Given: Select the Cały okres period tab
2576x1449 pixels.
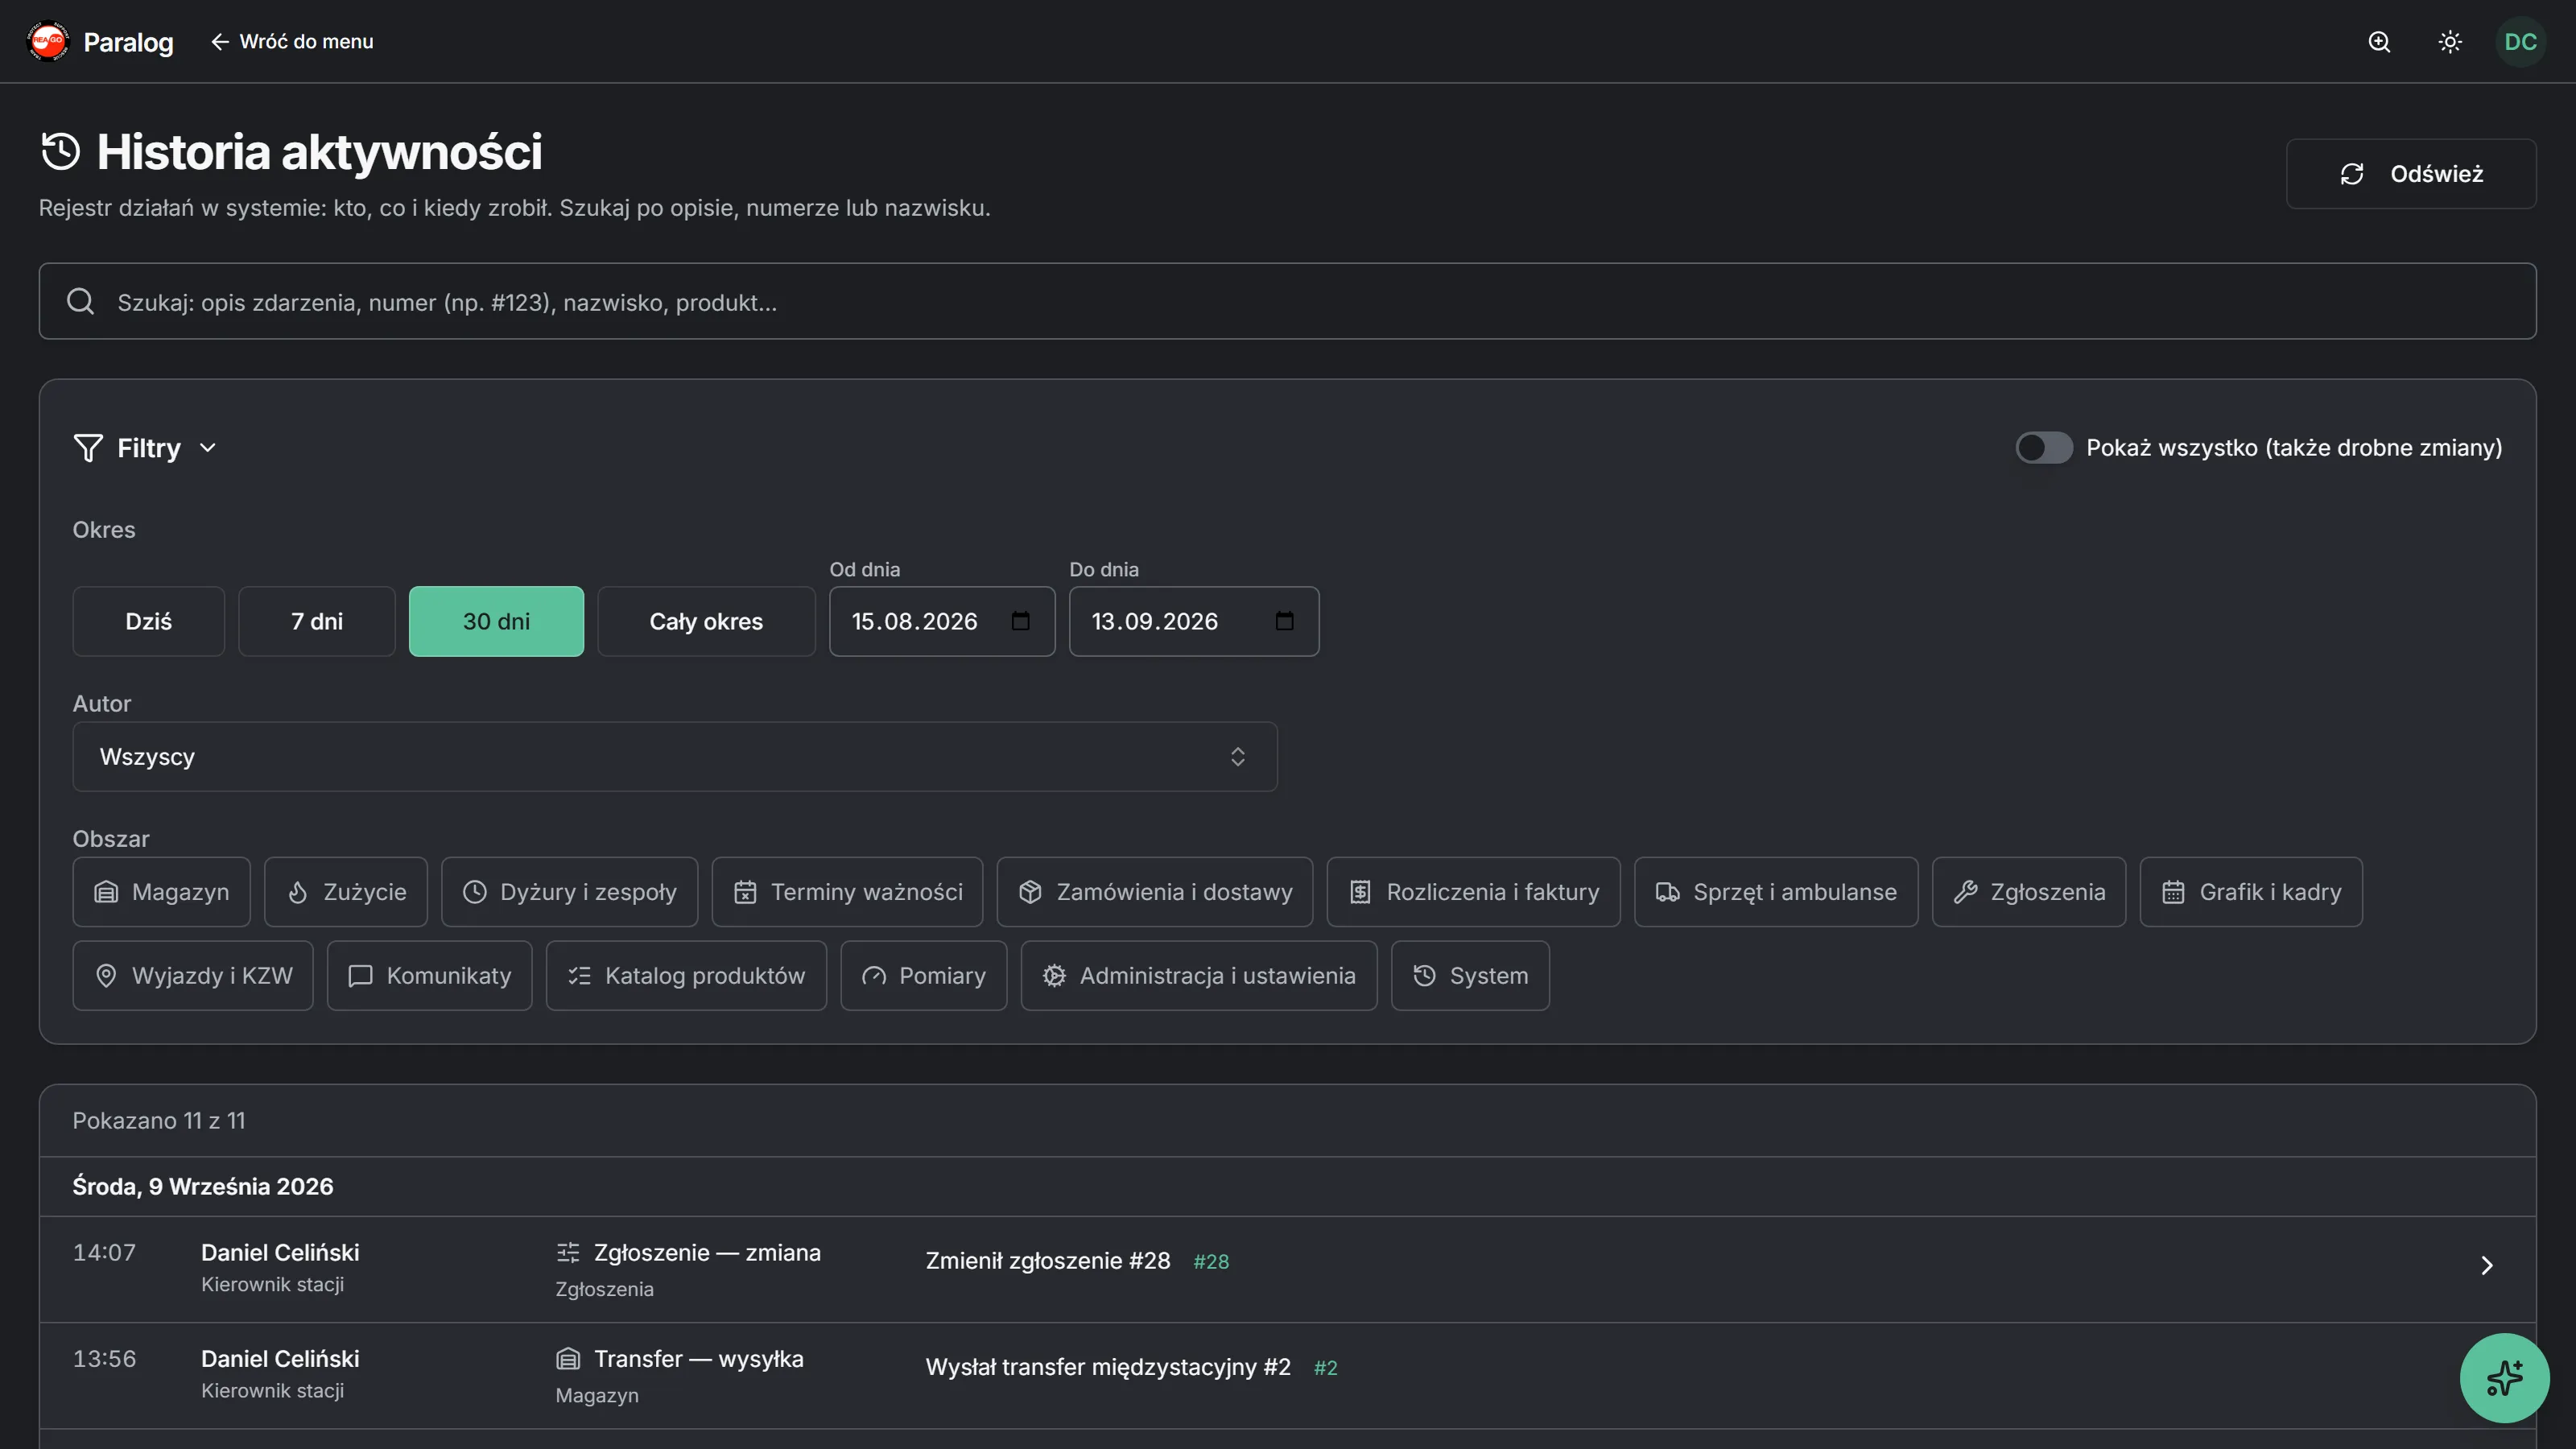Looking at the screenshot, I should coord(706,621).
